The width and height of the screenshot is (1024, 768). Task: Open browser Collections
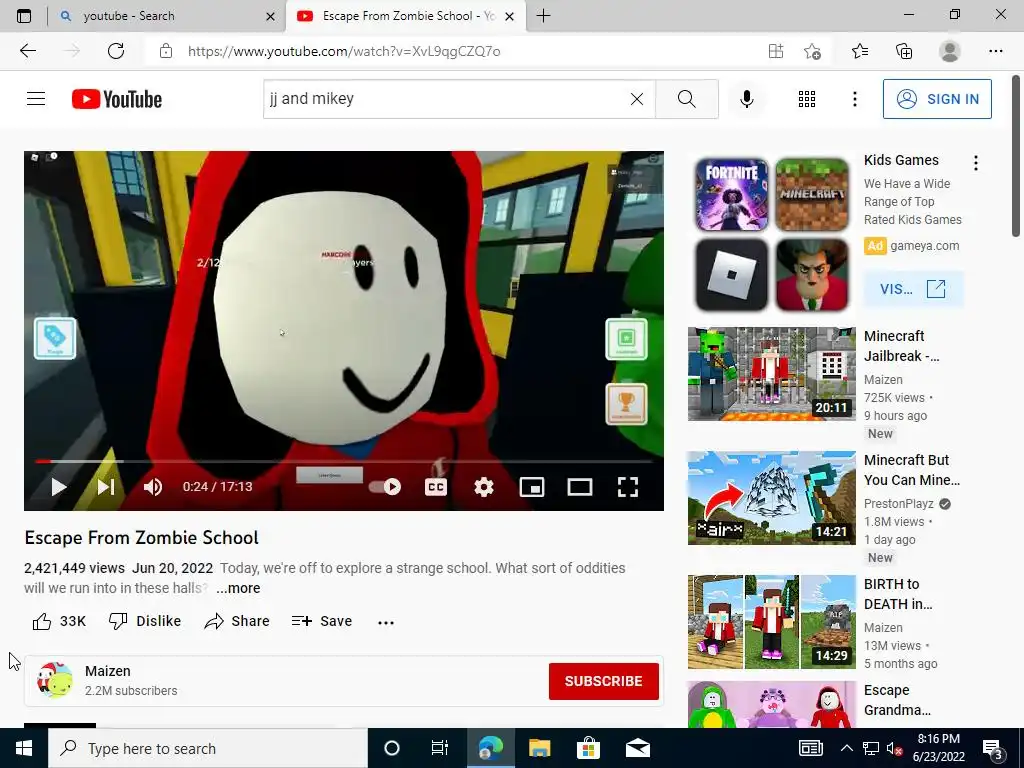click(904, 51)
